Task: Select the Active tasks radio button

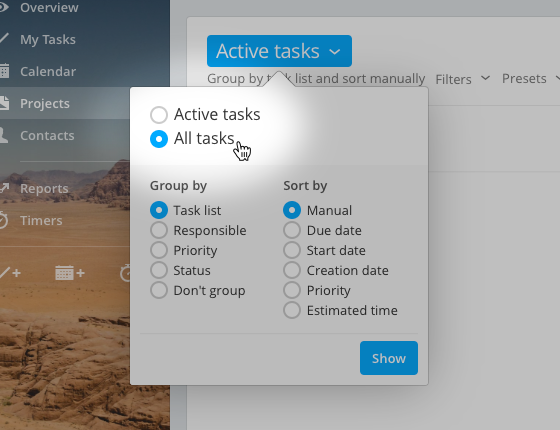Action: (x=159, y=115)
